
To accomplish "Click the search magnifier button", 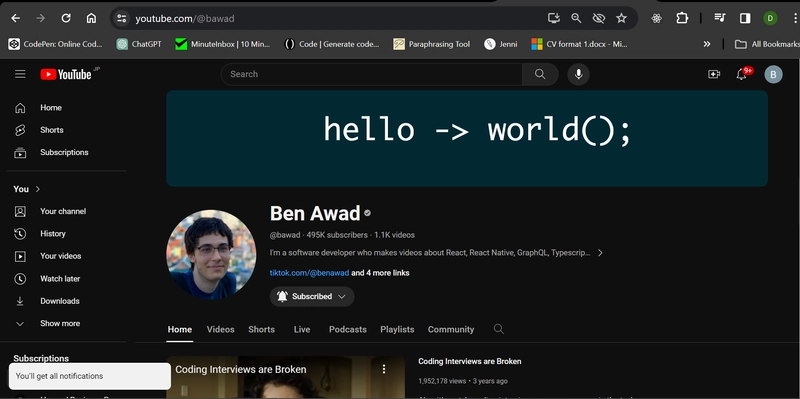I will tap(540, 74).
